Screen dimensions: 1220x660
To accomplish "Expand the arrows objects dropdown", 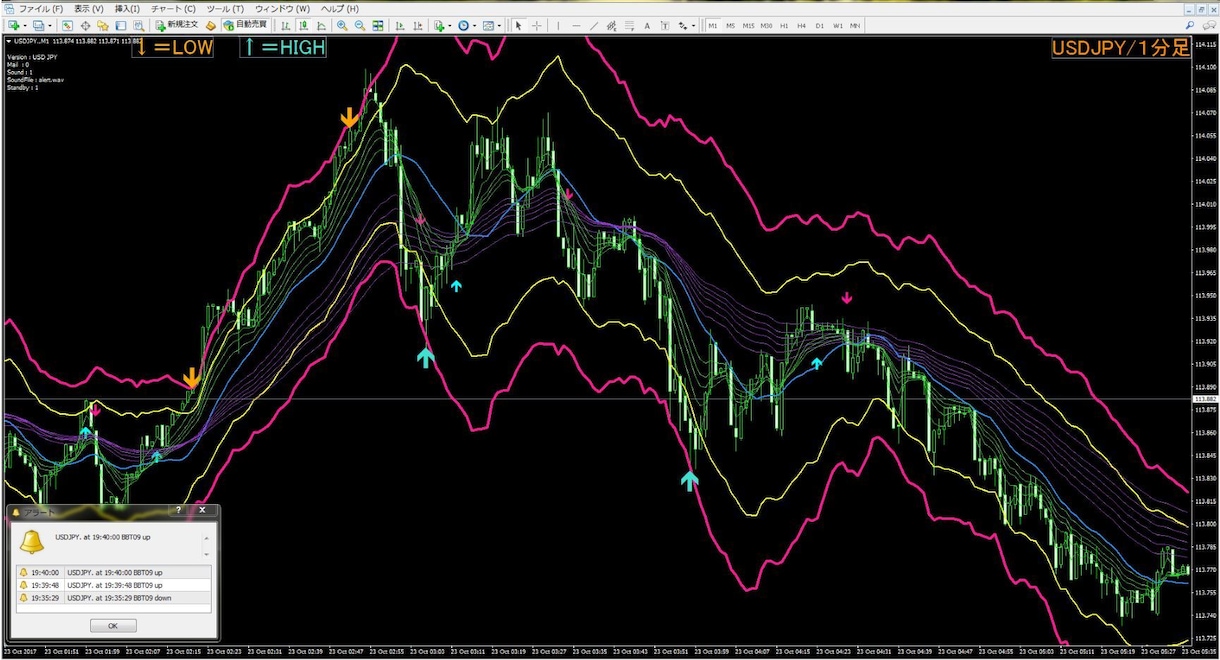I will (x=694, y=25).
